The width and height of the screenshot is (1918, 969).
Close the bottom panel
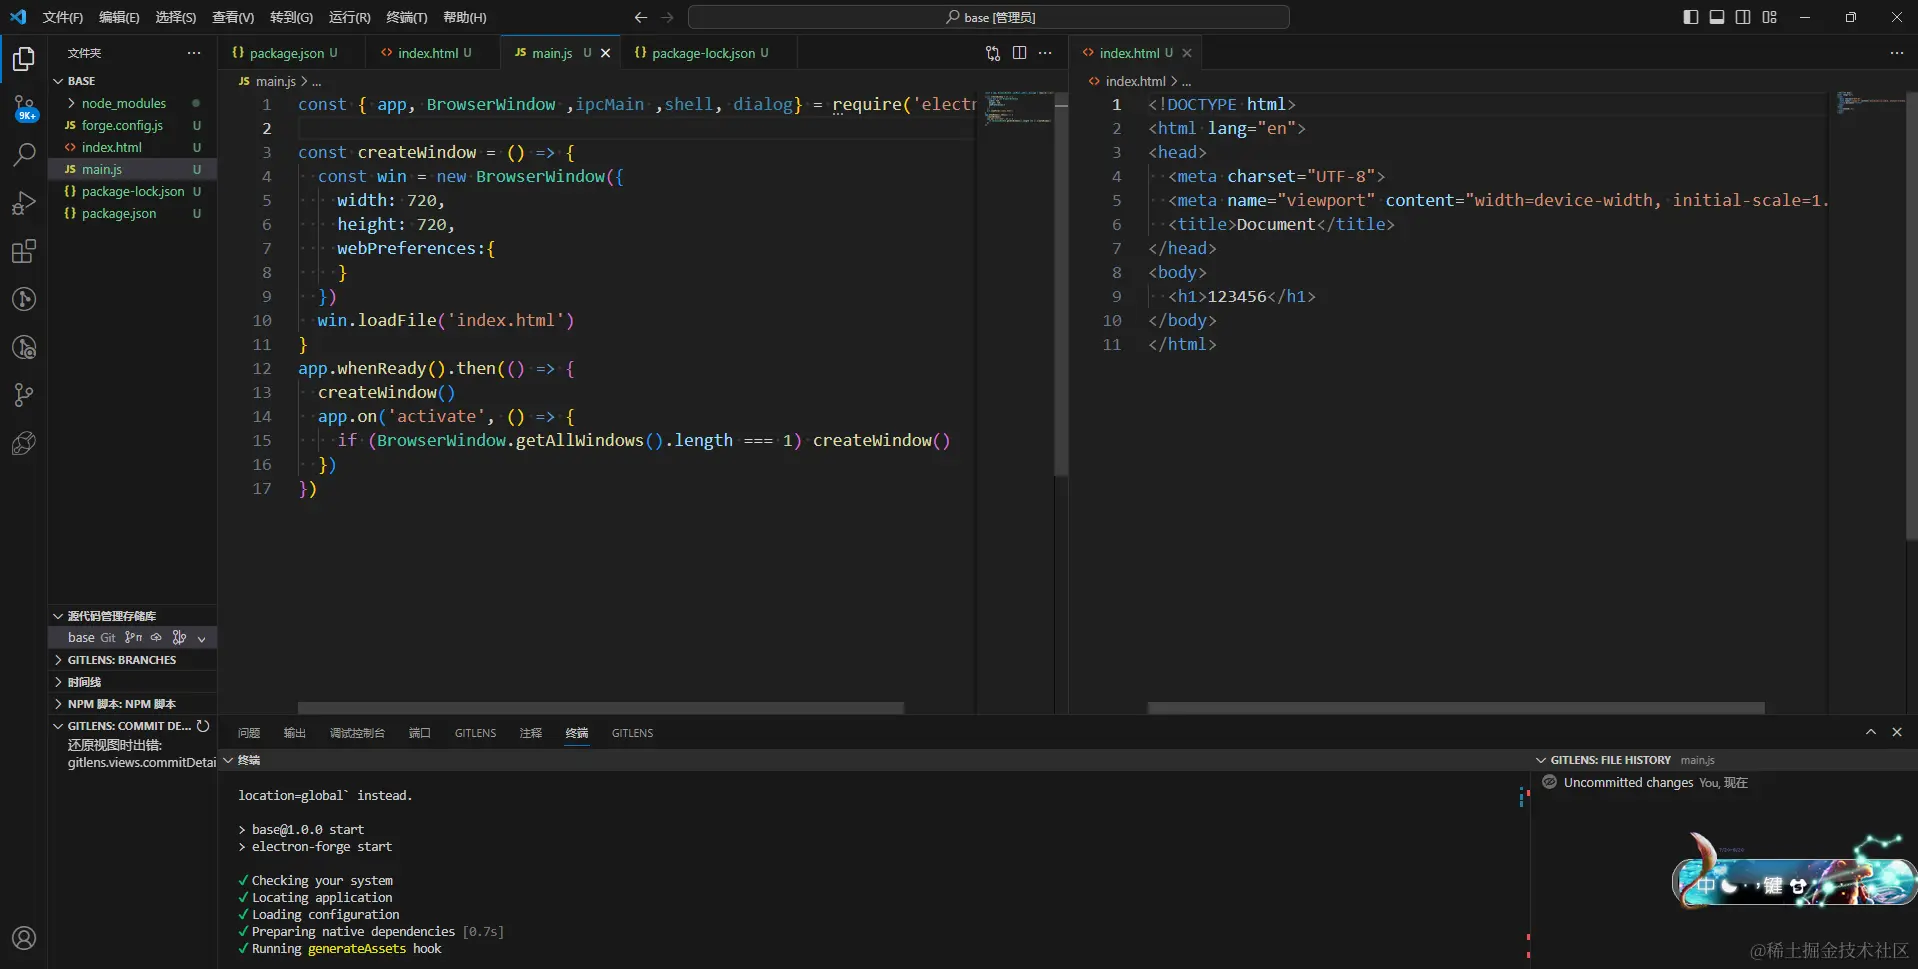[x=1897, y=732]
